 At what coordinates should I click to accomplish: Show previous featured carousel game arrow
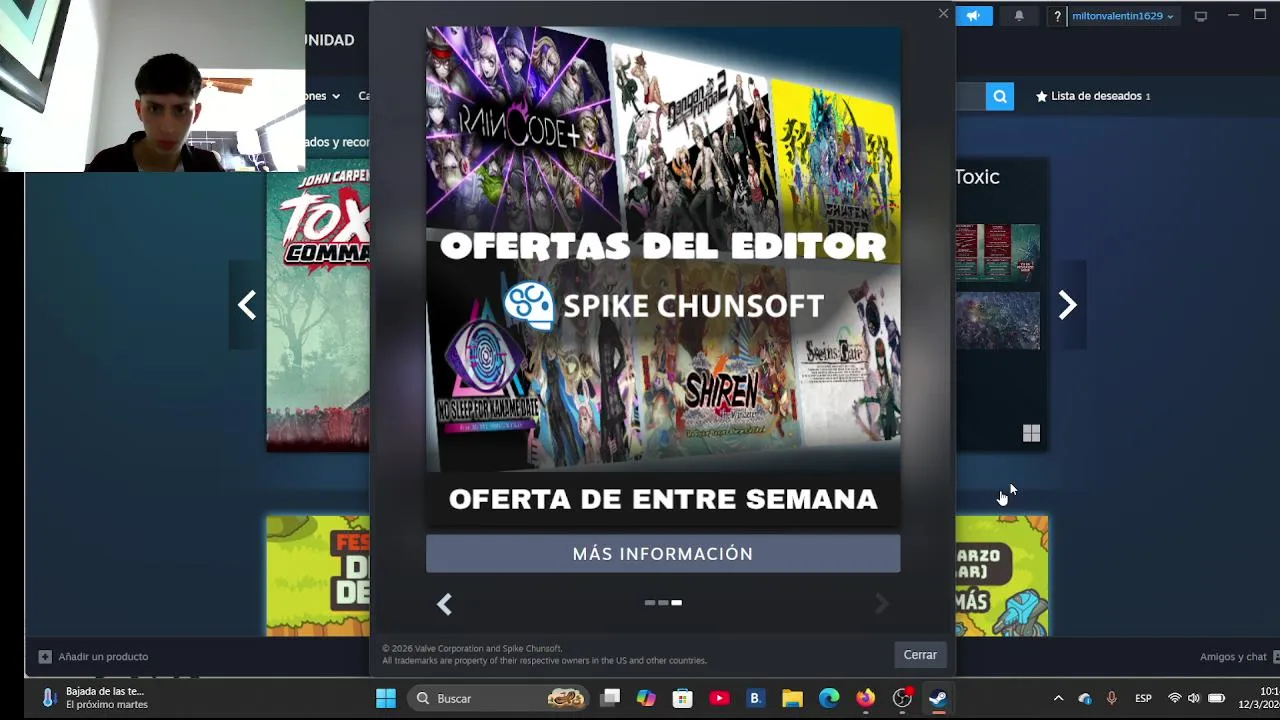[x=247, y=305]
